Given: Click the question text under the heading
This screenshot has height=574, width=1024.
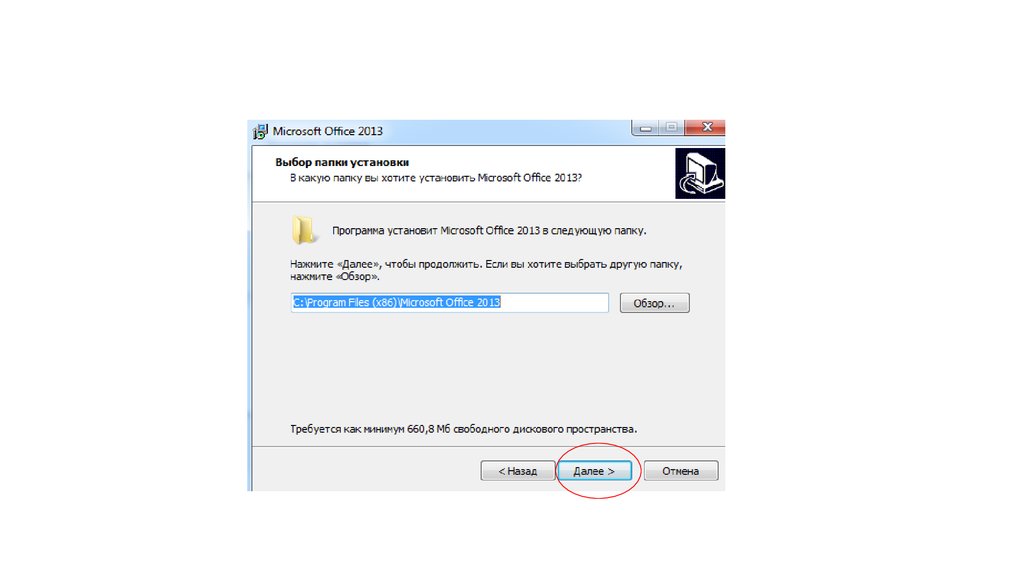Looking at the screenshot, I should 436,178.
